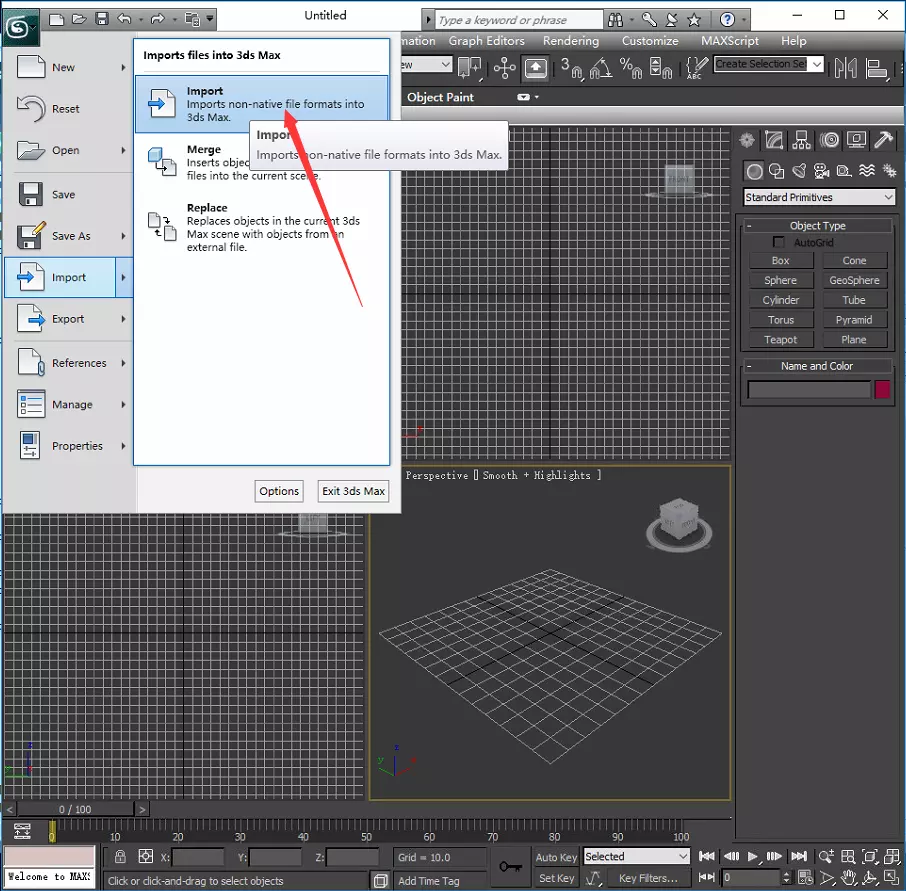
Task: Open the Motion command panel icon
Action: [x=829, y=140]
